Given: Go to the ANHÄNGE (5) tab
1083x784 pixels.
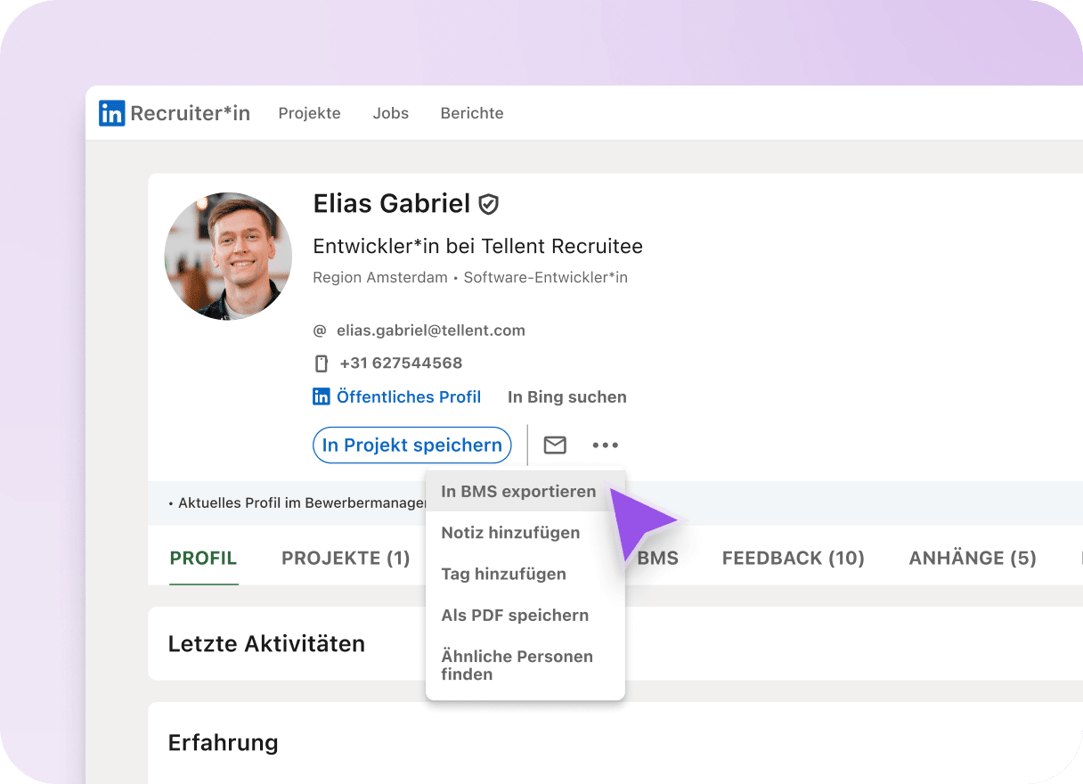Looking at the screenshot, I should pyautogui.click(x=972, y=558).
